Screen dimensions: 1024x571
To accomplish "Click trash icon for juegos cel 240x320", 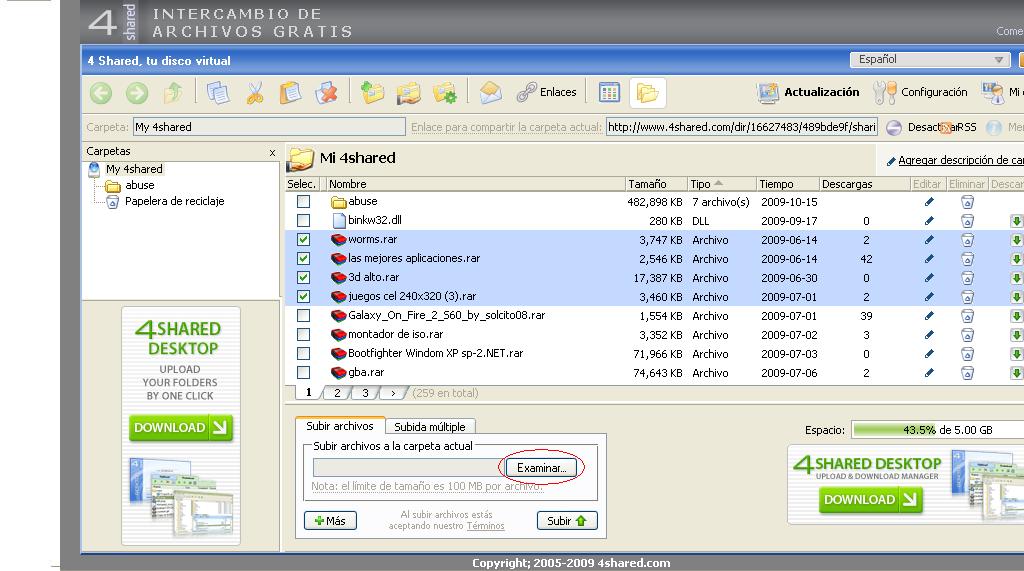I will (x=968, y=297).
